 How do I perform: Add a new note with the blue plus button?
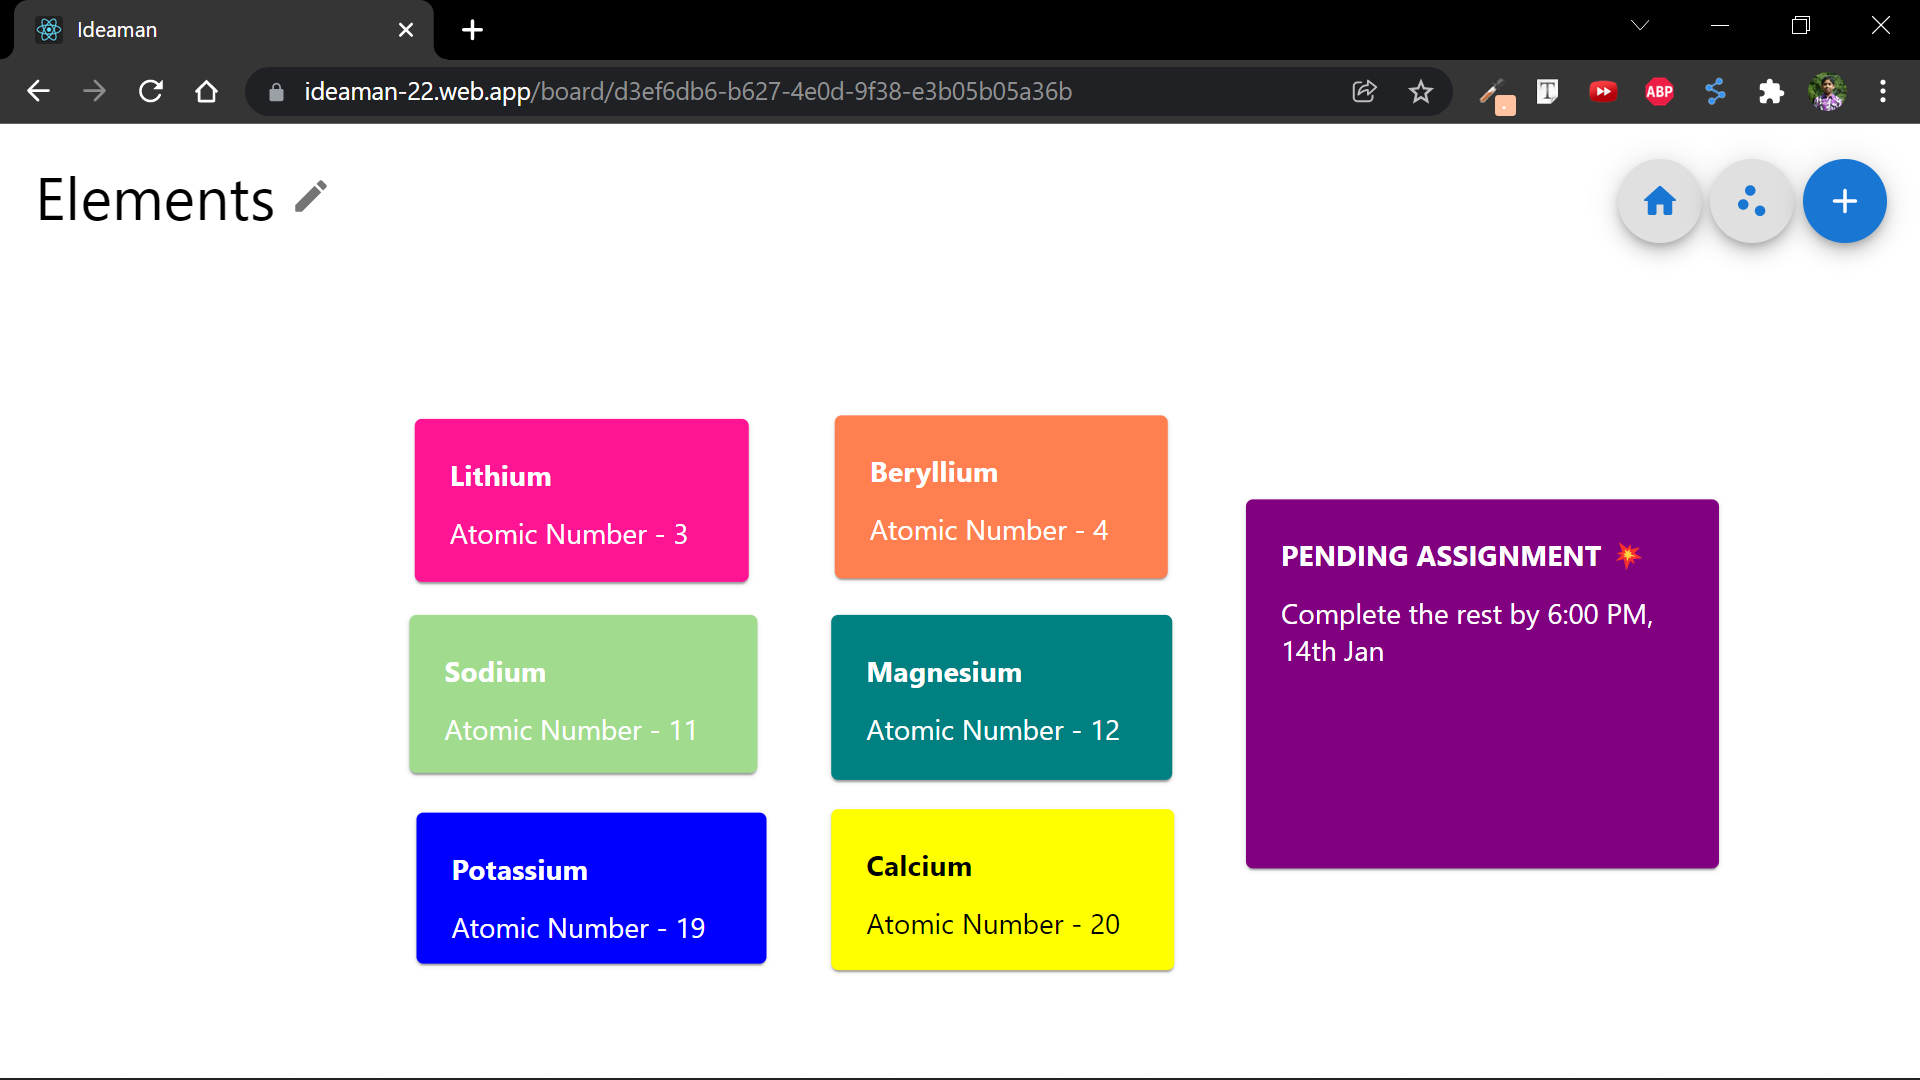pos(1844,201)
